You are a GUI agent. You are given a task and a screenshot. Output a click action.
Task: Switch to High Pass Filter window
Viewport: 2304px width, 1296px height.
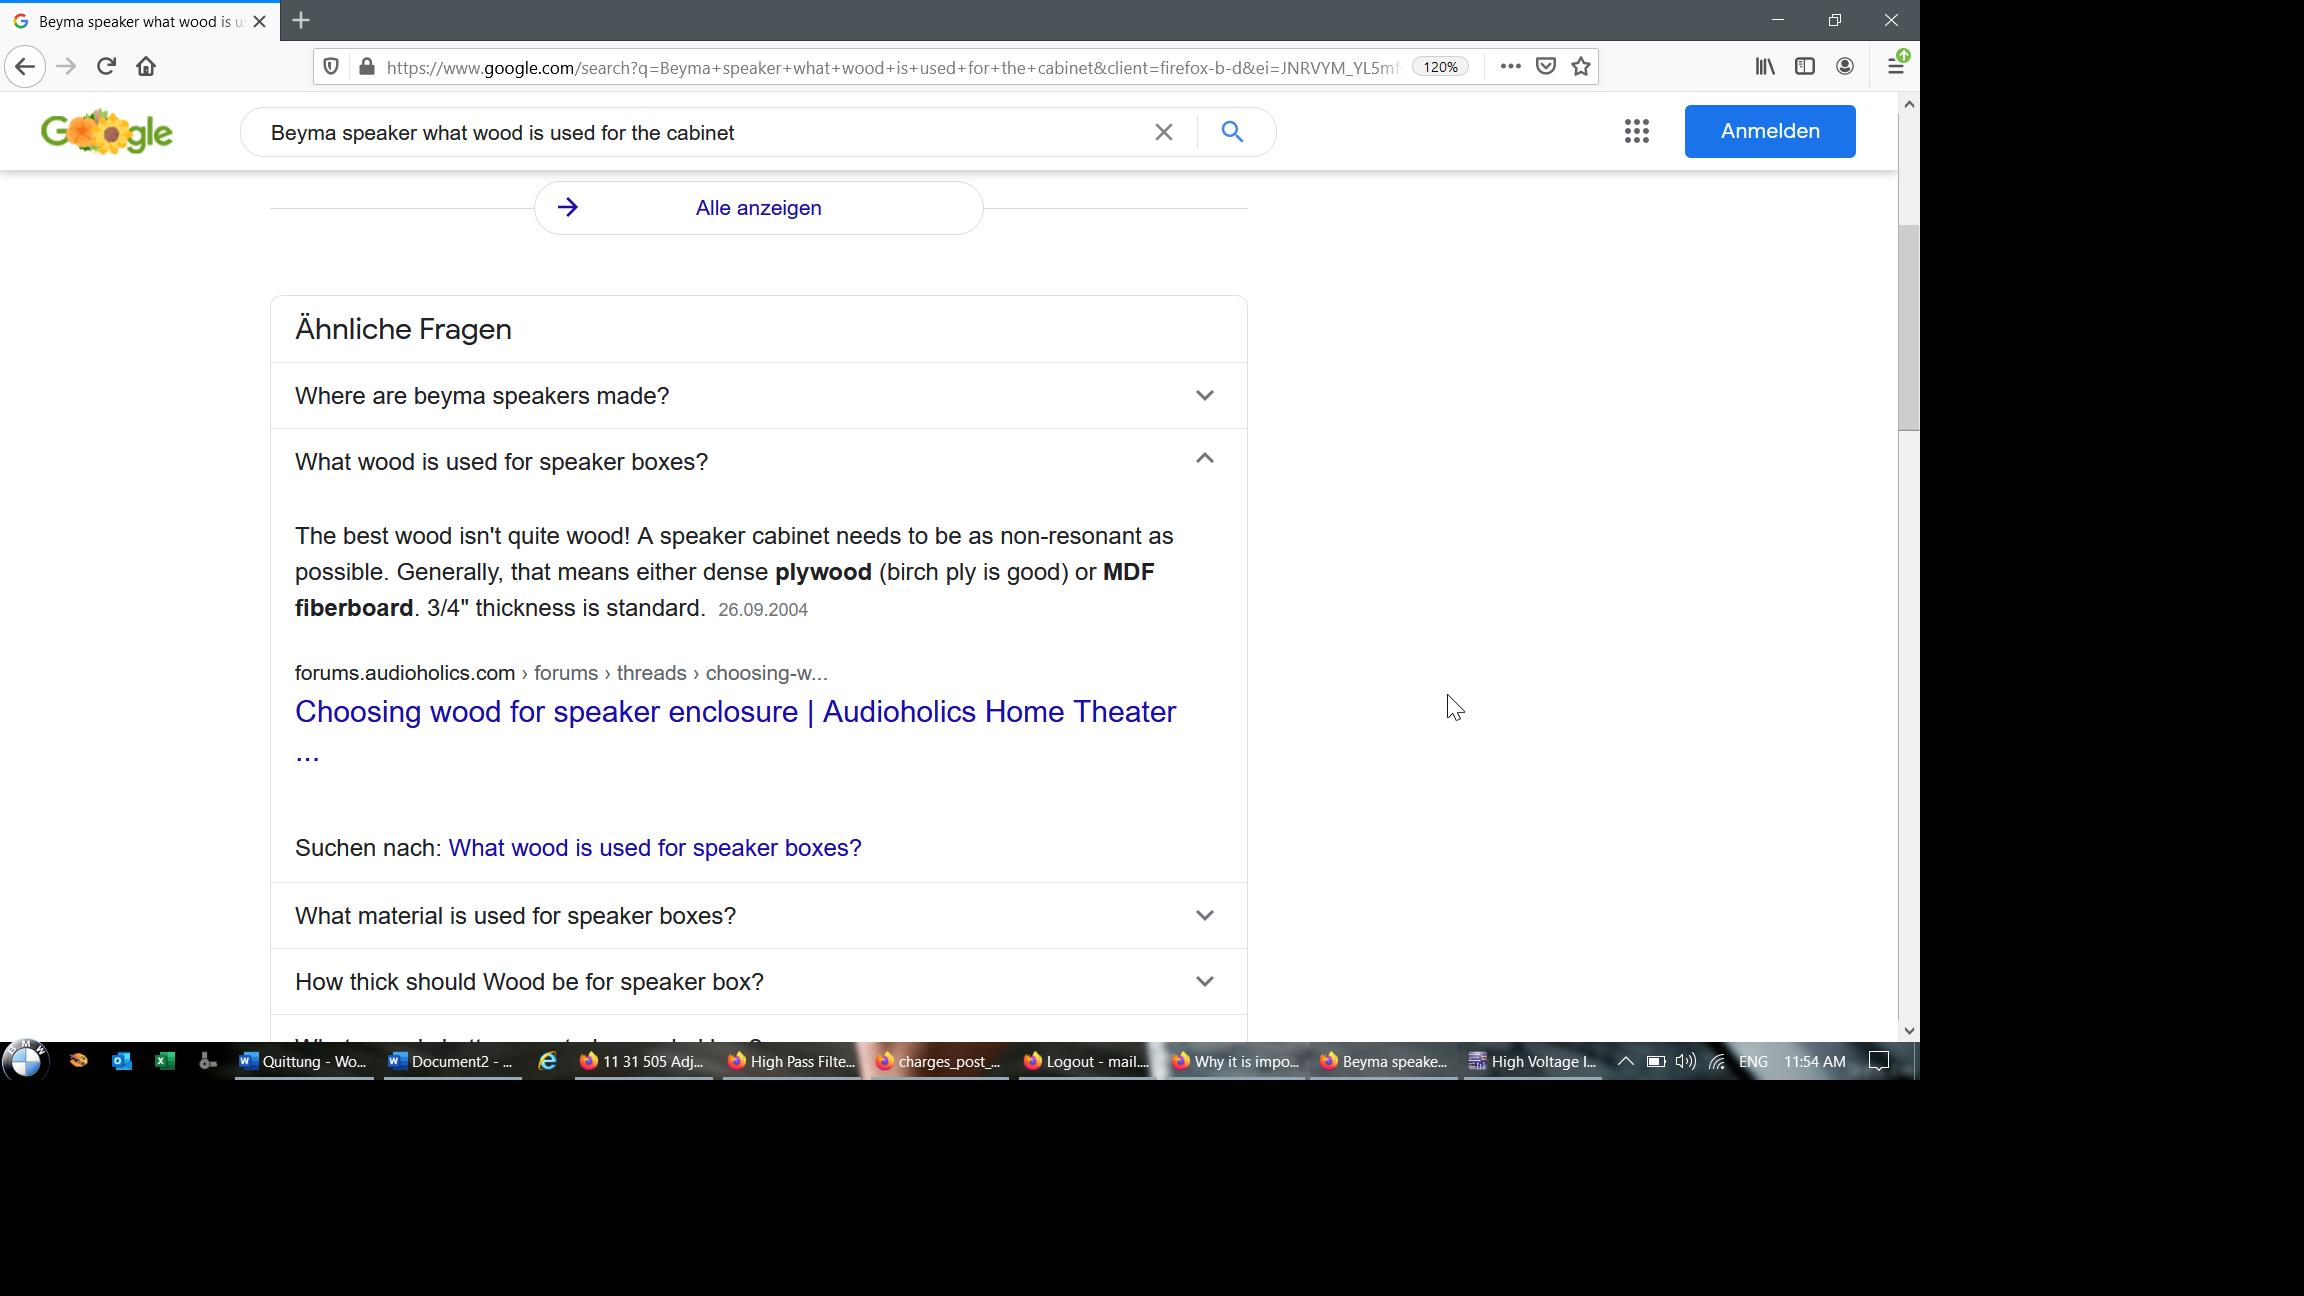click(790, 1061)
